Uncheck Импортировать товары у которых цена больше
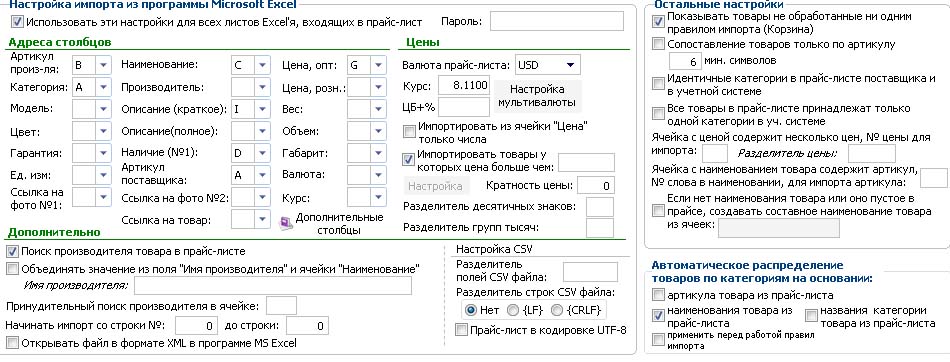The image size is (950, 362). click(x=409, y=159)
